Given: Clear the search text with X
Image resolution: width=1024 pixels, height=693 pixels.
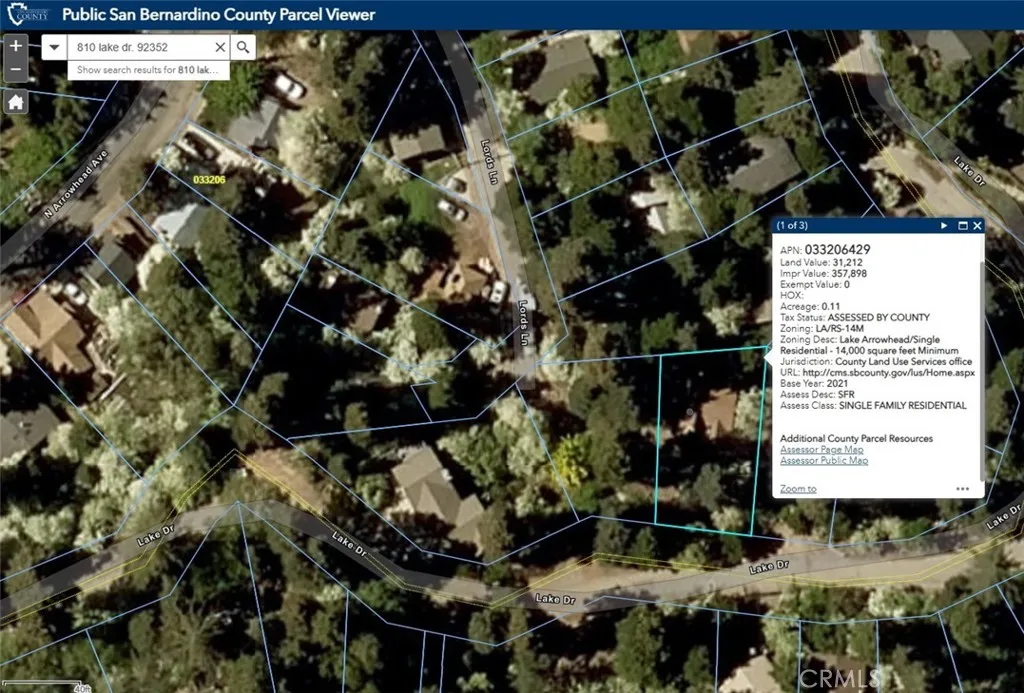Looking at the screenshot, I should (x=220, y=47).
